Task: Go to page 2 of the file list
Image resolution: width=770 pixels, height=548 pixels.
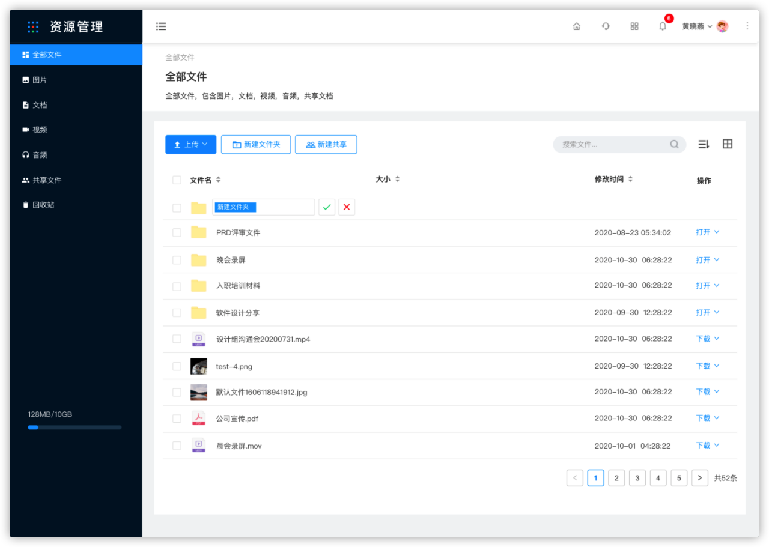Action: tap(616, 478)
